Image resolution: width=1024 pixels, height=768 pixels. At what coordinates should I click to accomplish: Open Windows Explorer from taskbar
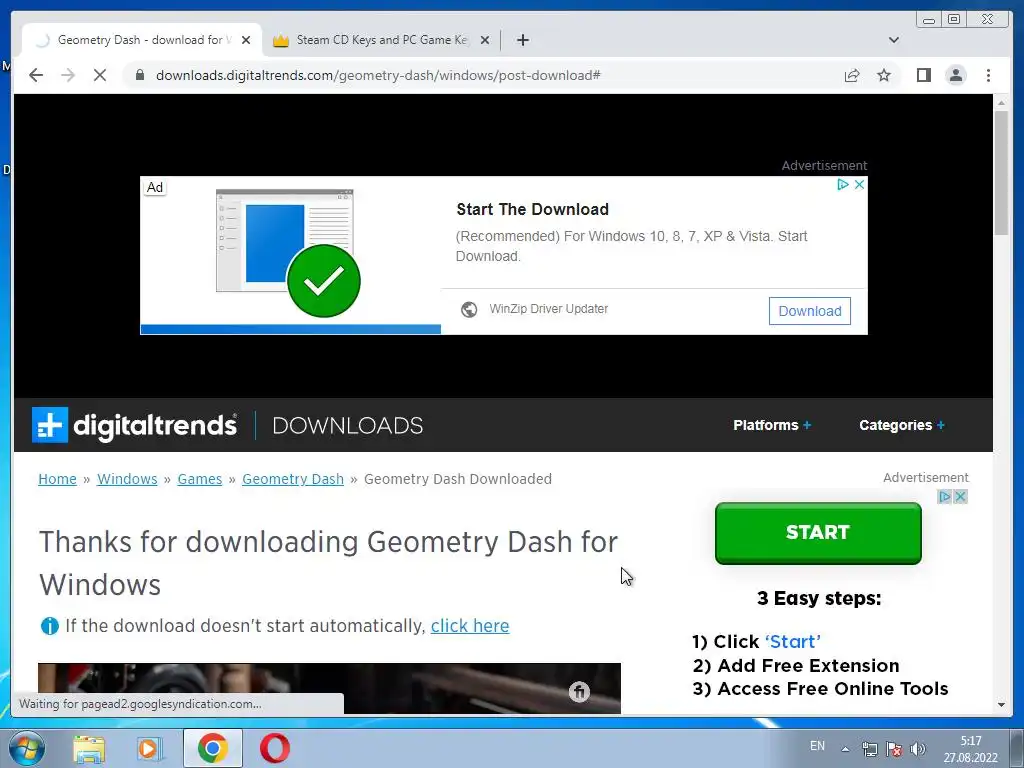89,748
